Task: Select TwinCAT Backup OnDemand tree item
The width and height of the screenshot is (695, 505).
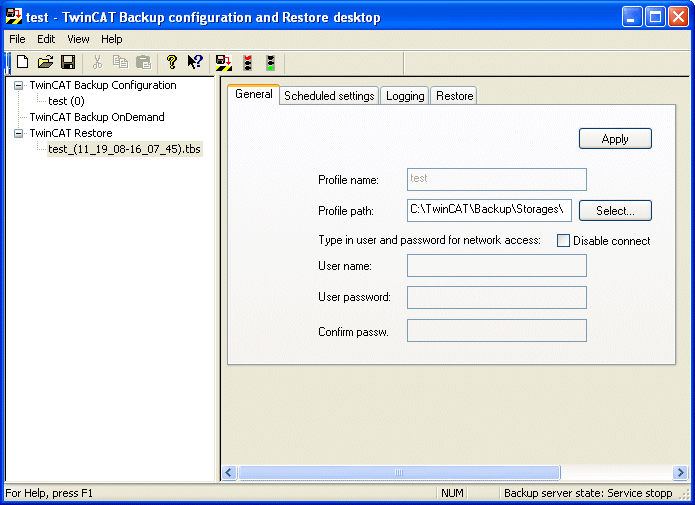Action: [97, 117]
